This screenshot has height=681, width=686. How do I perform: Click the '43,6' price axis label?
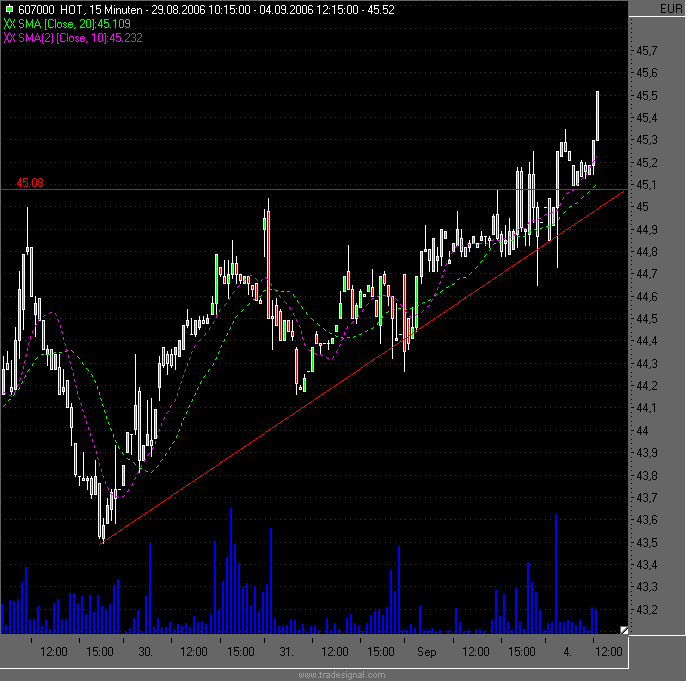(647, 520)
